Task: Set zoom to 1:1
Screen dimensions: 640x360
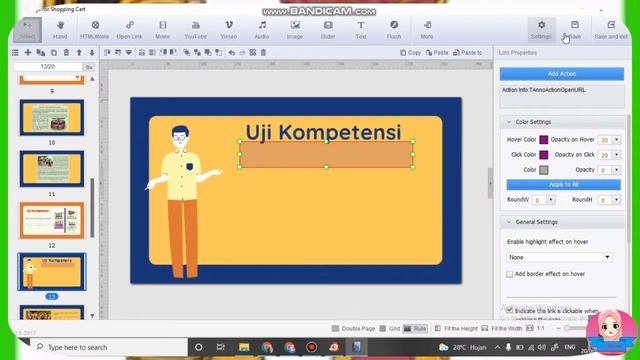Action: coord(536,329)
